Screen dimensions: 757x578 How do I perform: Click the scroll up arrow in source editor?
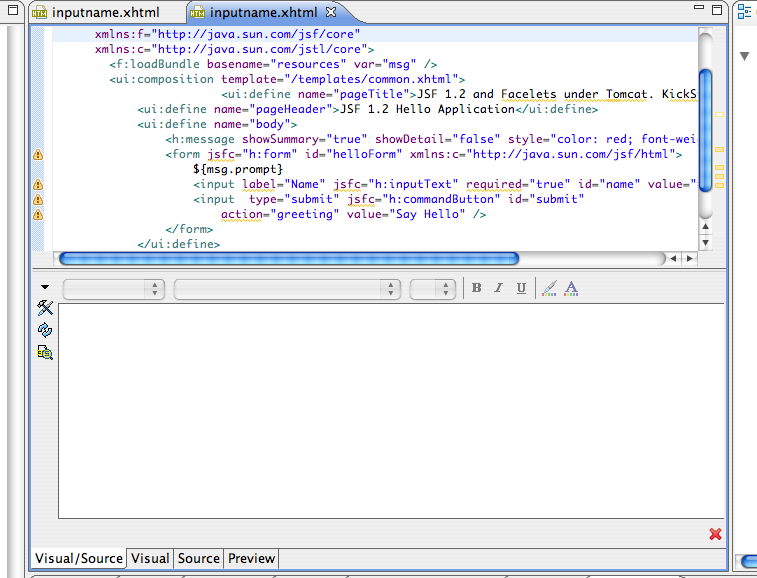click(705, 226)
